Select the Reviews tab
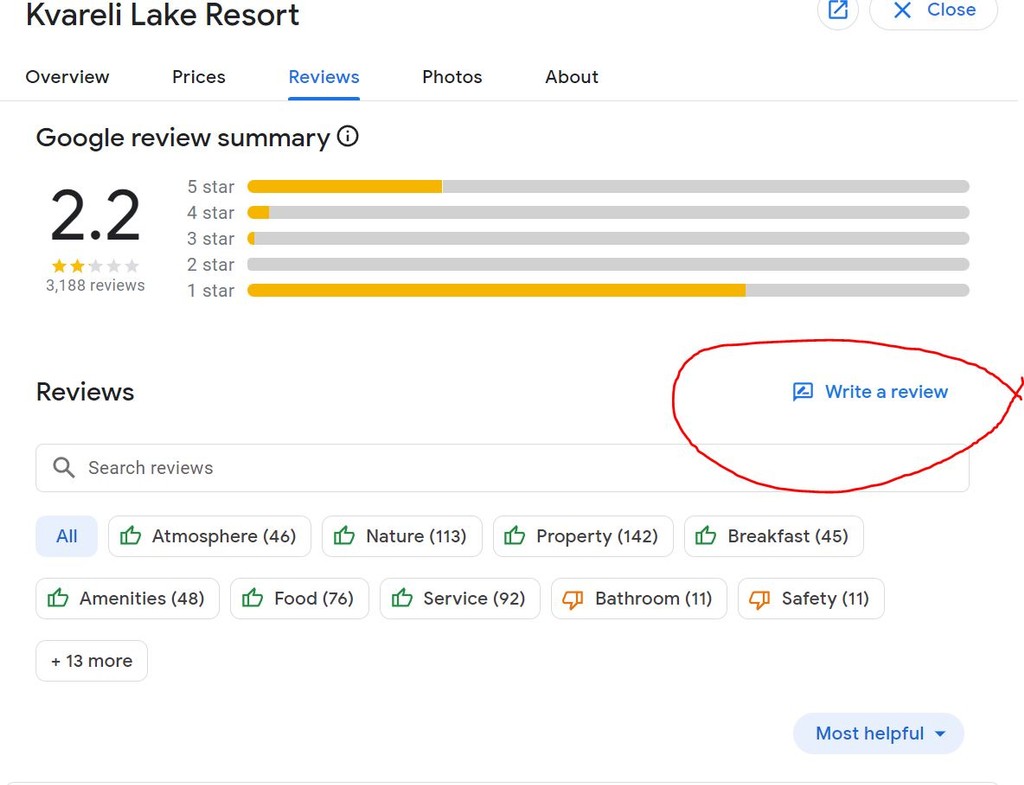 pos(324,77)
